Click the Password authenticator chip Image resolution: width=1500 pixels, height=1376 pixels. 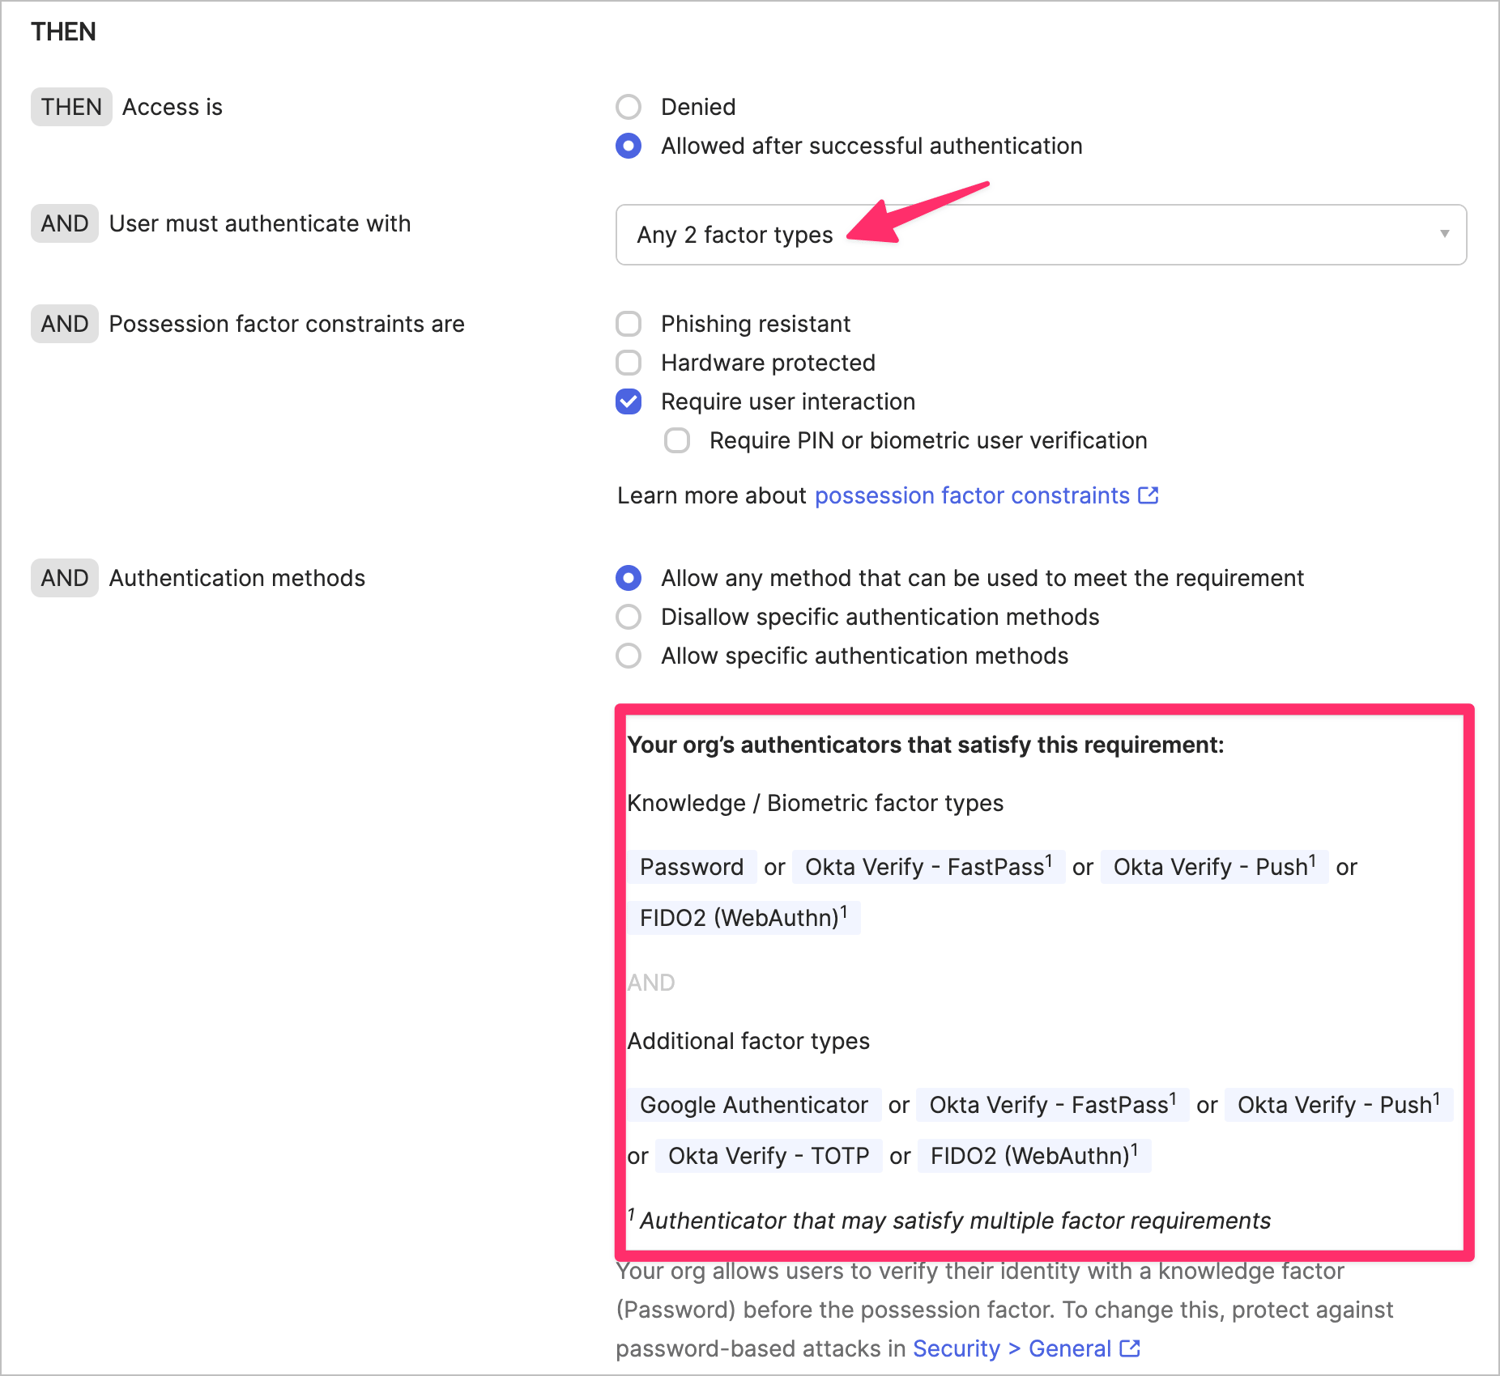(x=692, y=866)
